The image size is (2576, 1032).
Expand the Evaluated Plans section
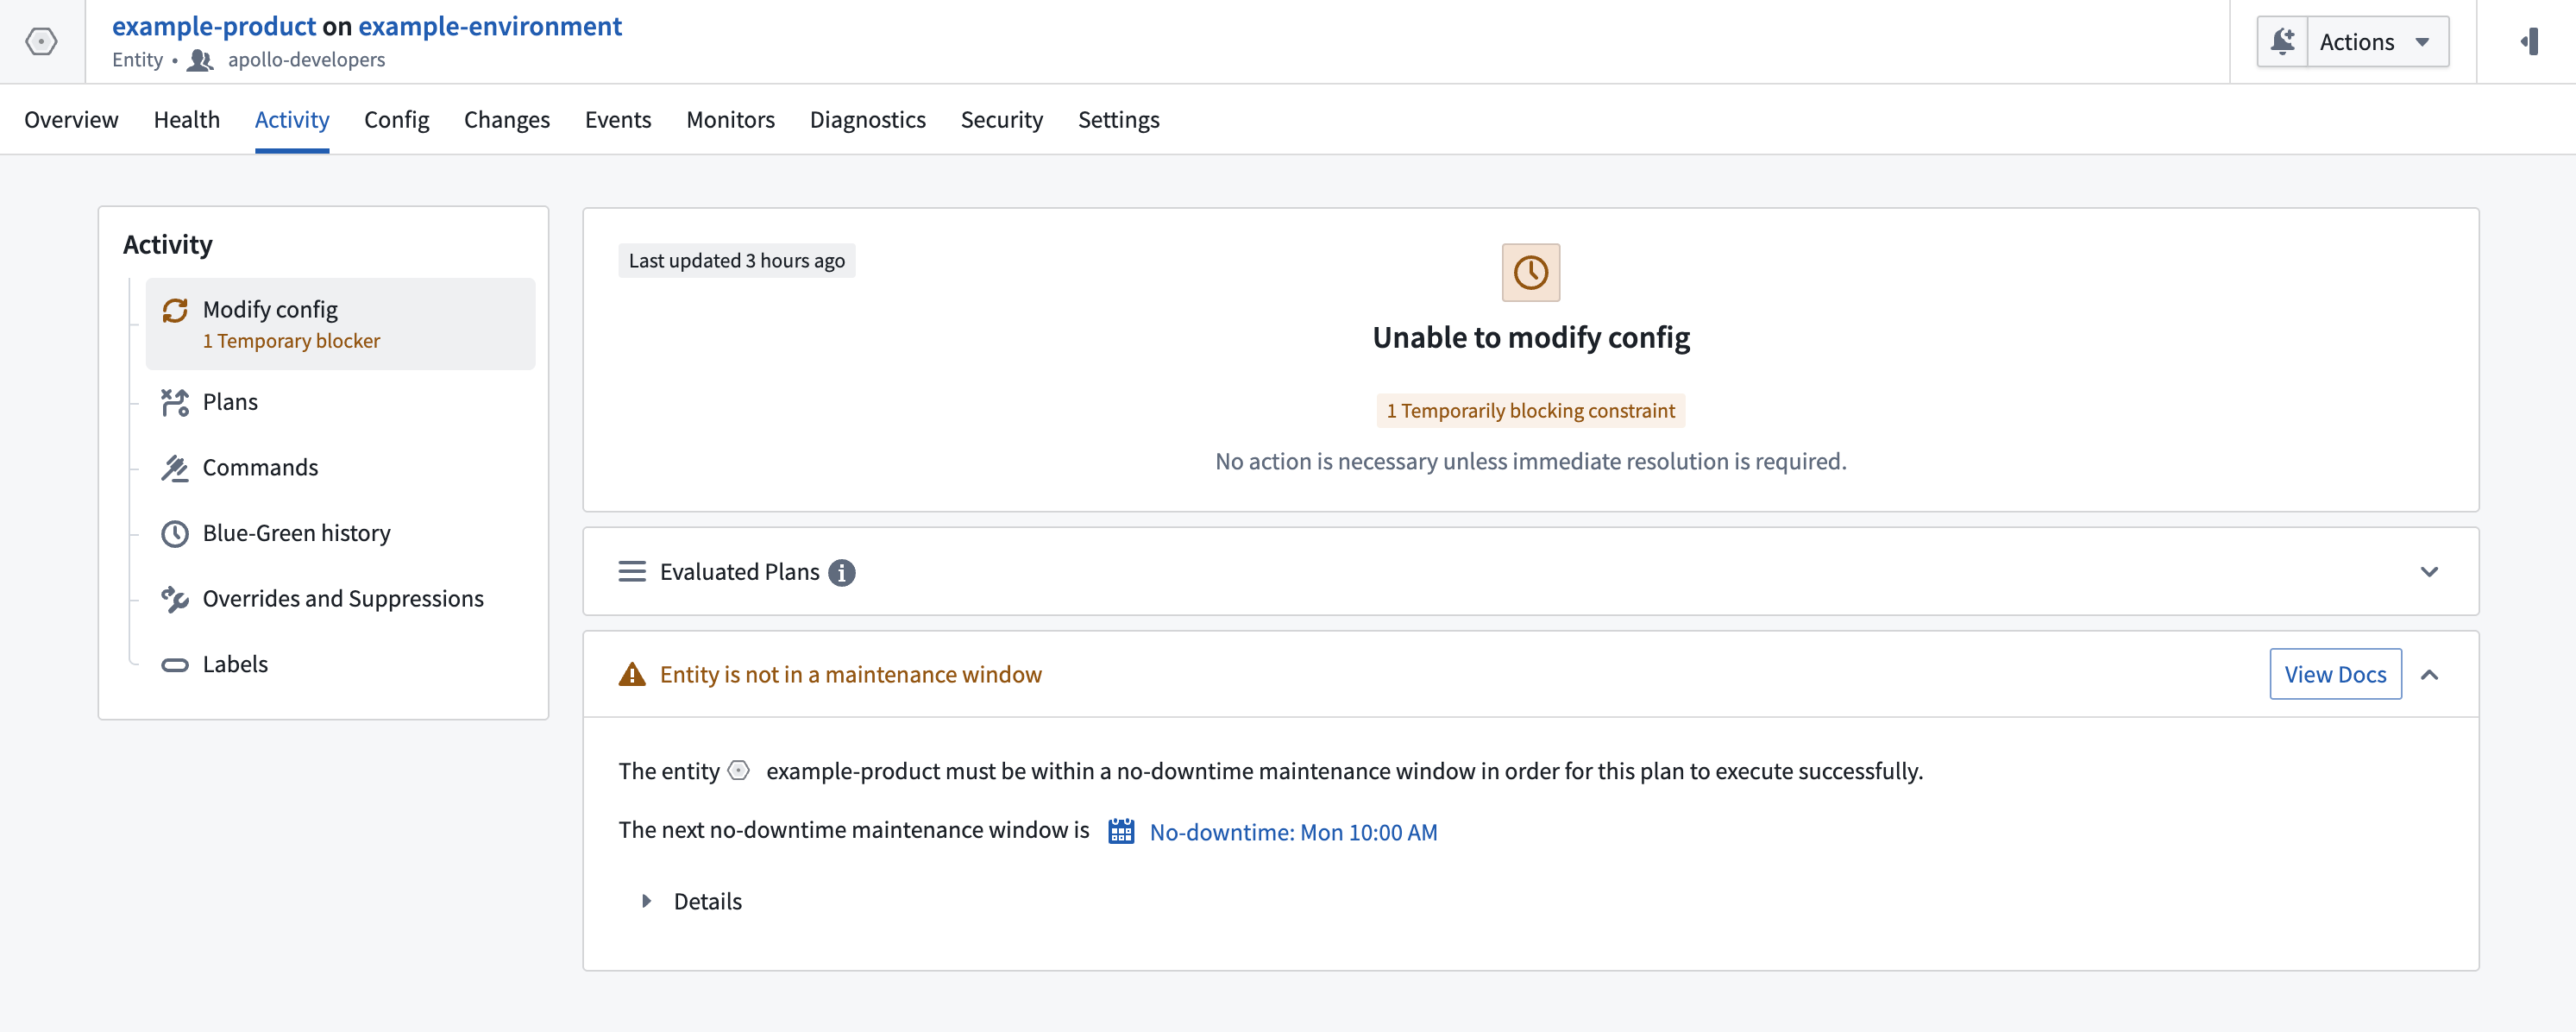(2430, 572)
